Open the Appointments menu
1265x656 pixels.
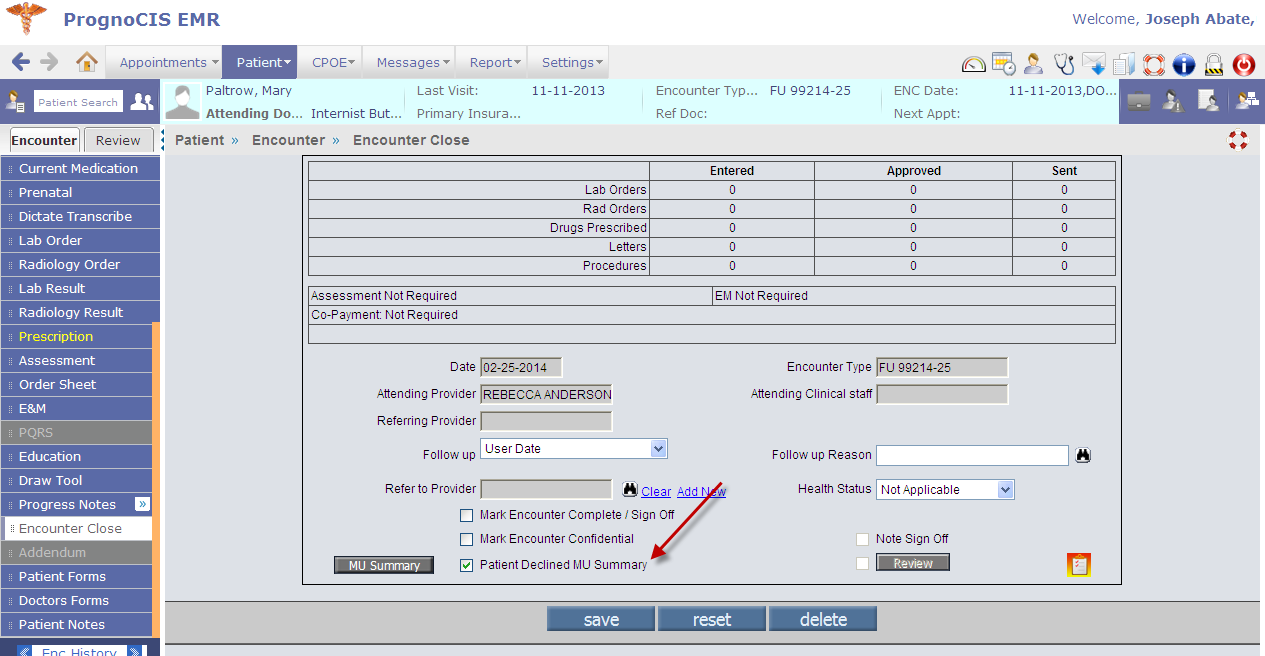pyautogui.click(x=169, y=62)
